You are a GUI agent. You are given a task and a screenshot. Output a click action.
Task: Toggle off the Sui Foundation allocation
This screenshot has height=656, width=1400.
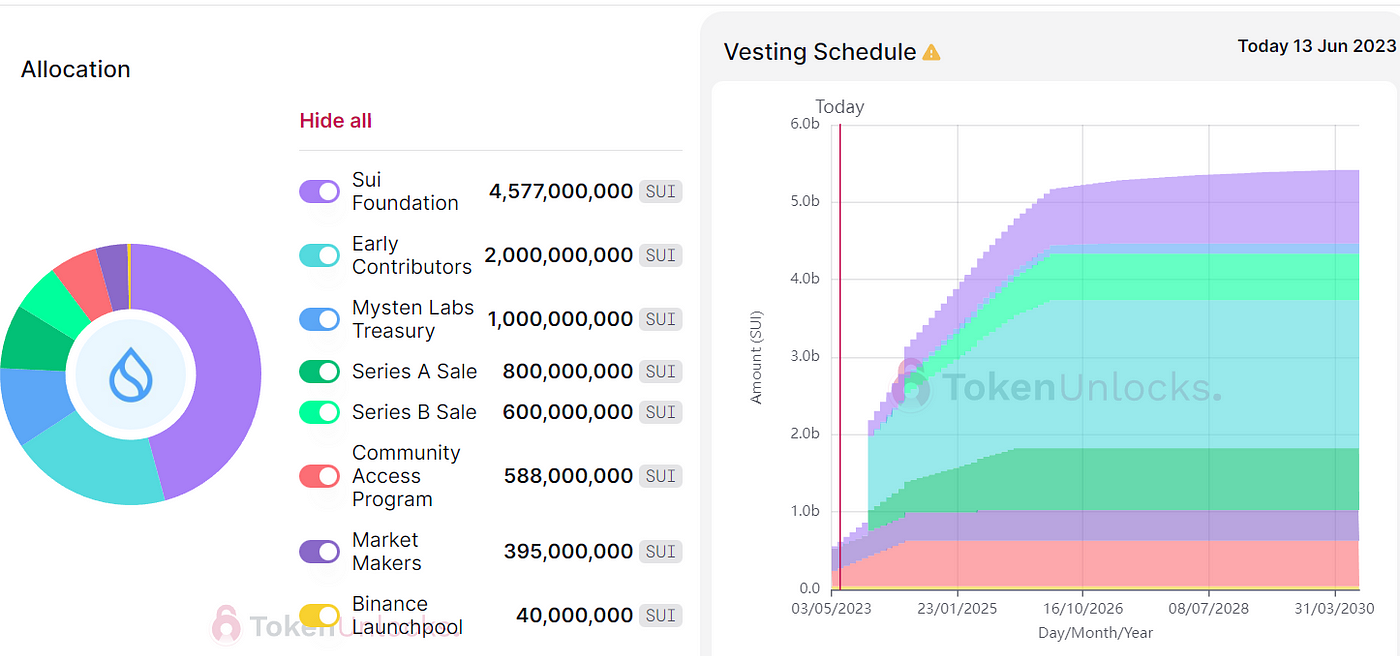(x=319, y=191)
